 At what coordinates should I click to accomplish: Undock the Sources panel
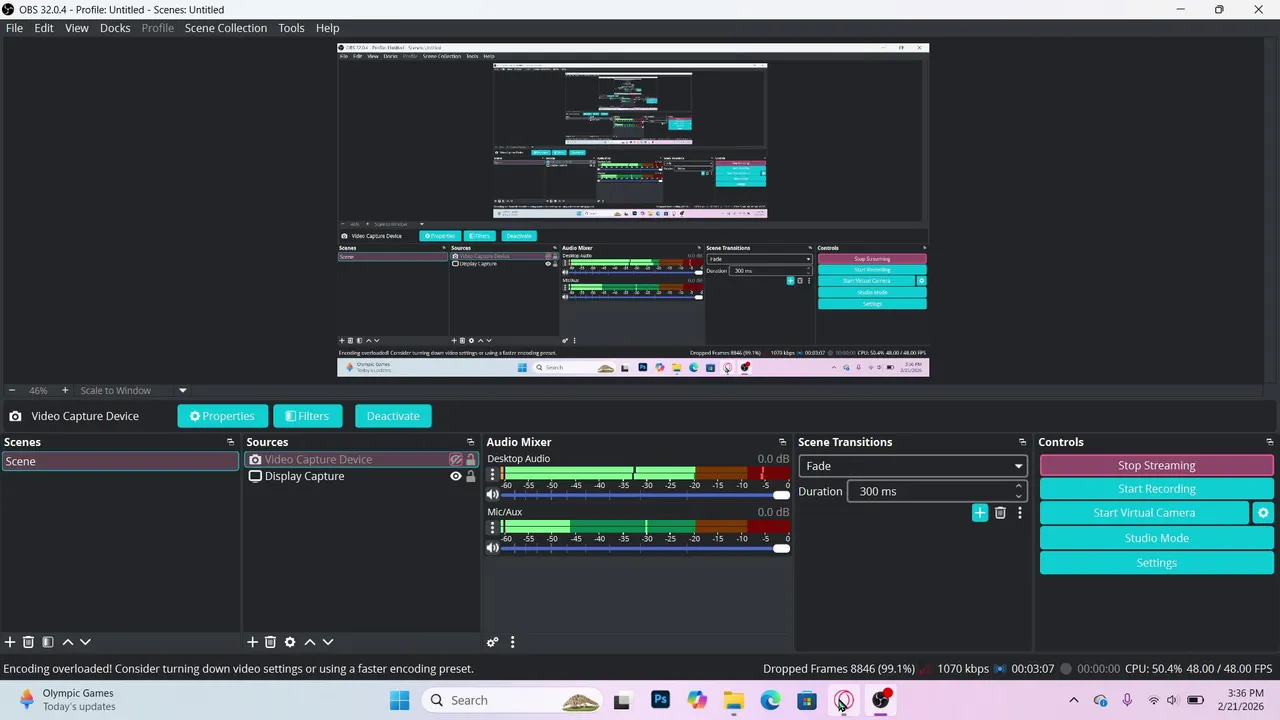point(470,442)
